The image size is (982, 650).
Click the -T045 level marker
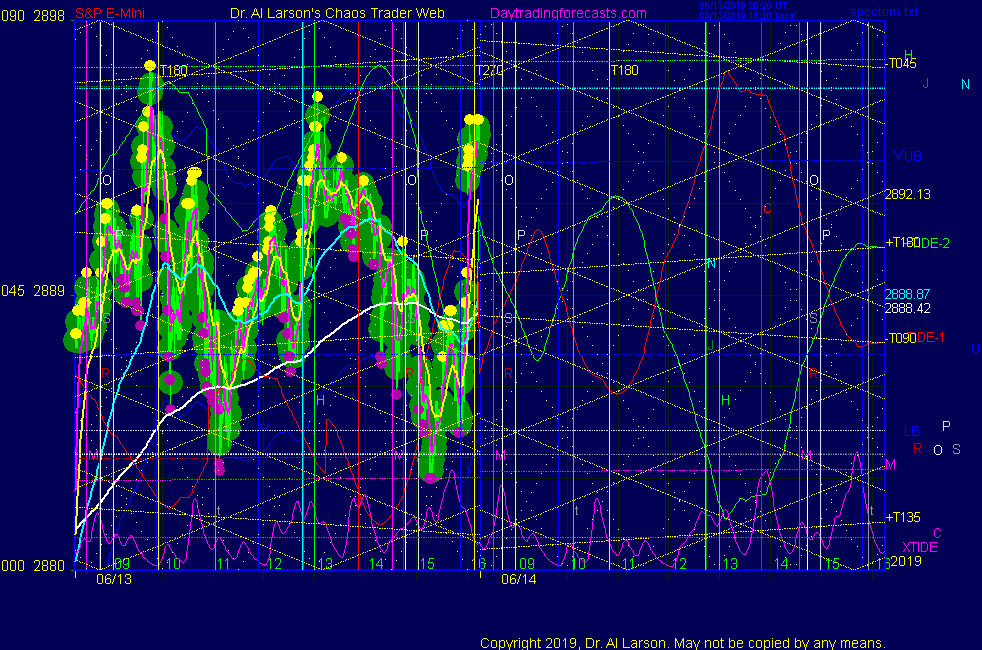pos(901,63)
